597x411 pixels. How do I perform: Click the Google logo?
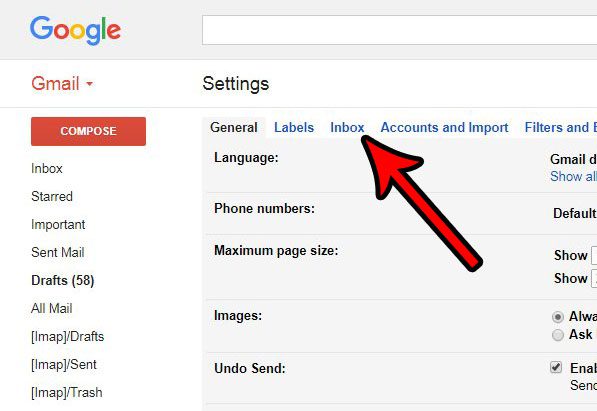pyautogui.click(x=75, y=30)
